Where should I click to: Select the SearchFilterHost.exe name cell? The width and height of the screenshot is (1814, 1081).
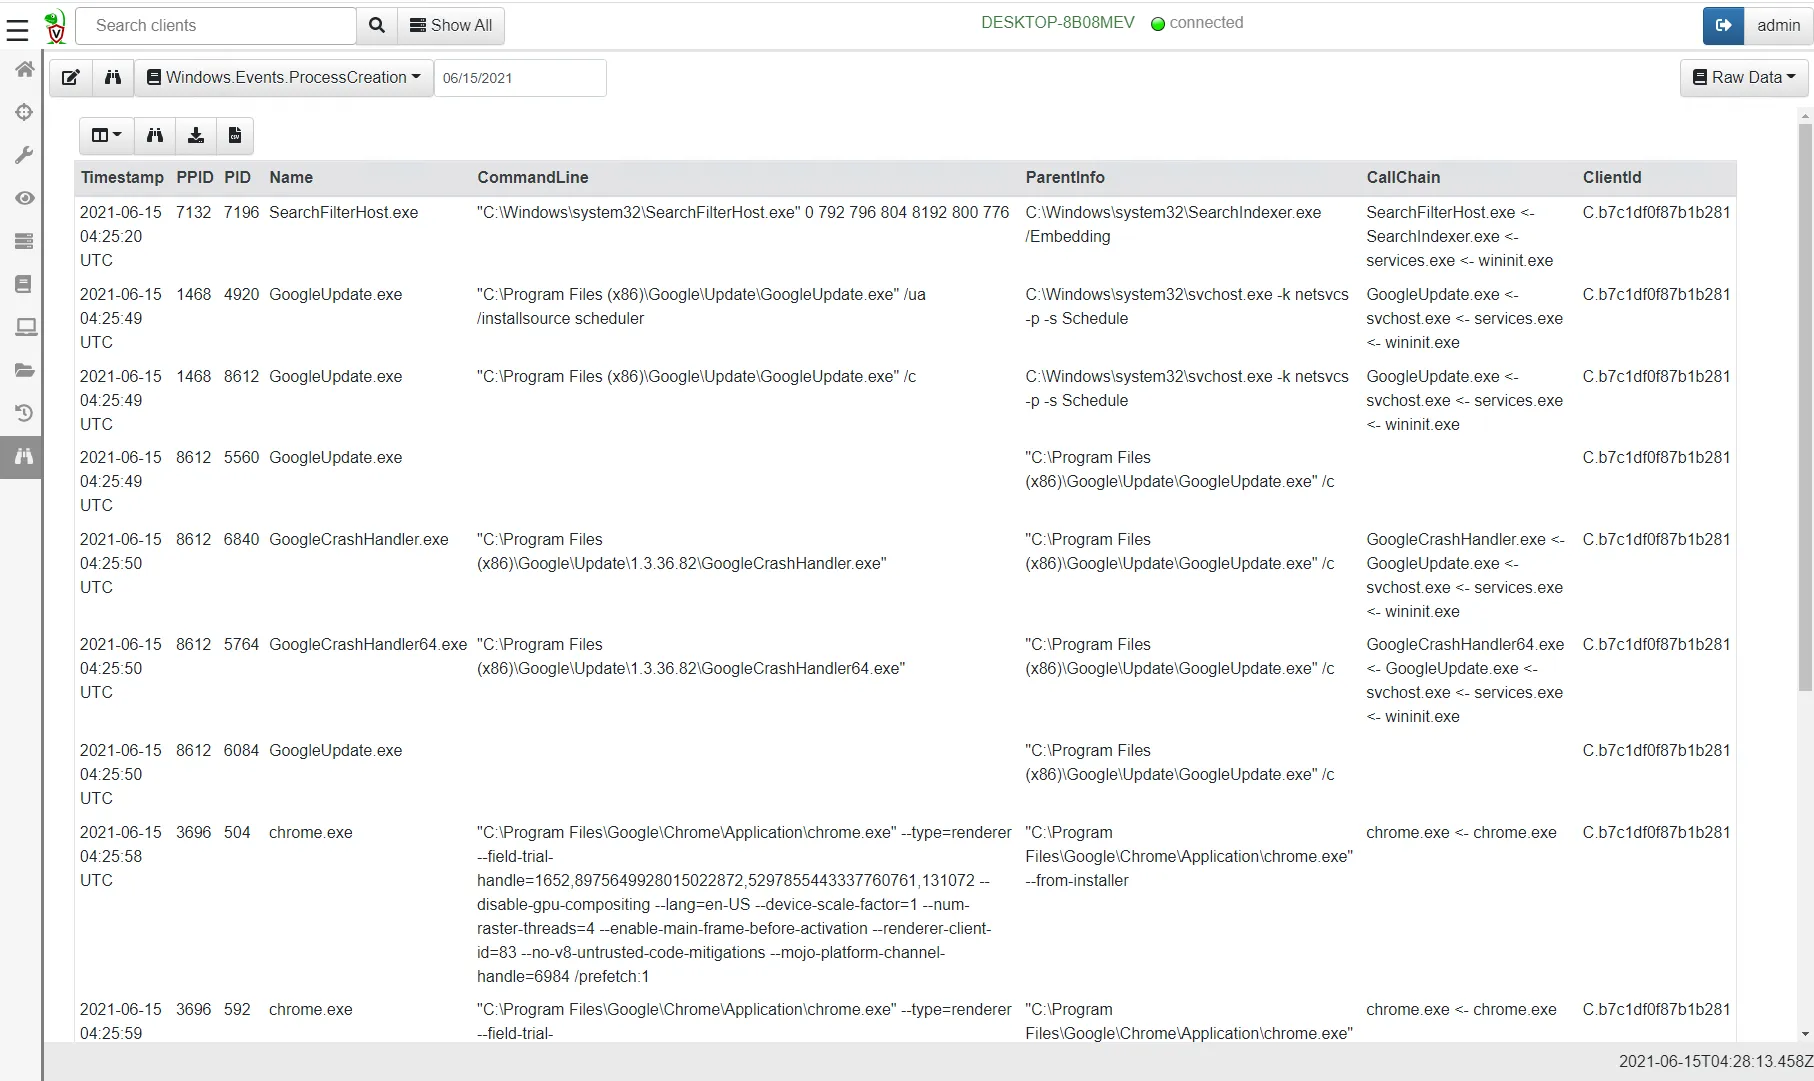(344, 213)
